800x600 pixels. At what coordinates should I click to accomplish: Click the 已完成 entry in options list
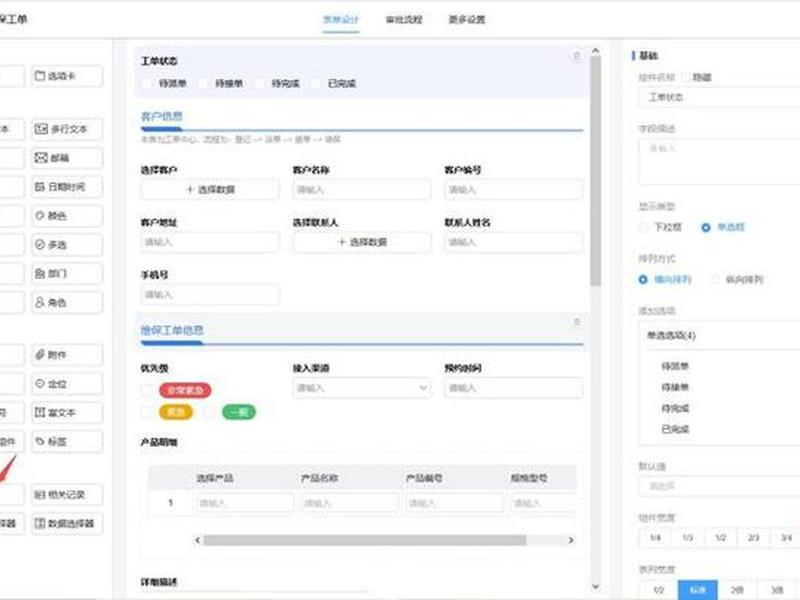point(675,429)
